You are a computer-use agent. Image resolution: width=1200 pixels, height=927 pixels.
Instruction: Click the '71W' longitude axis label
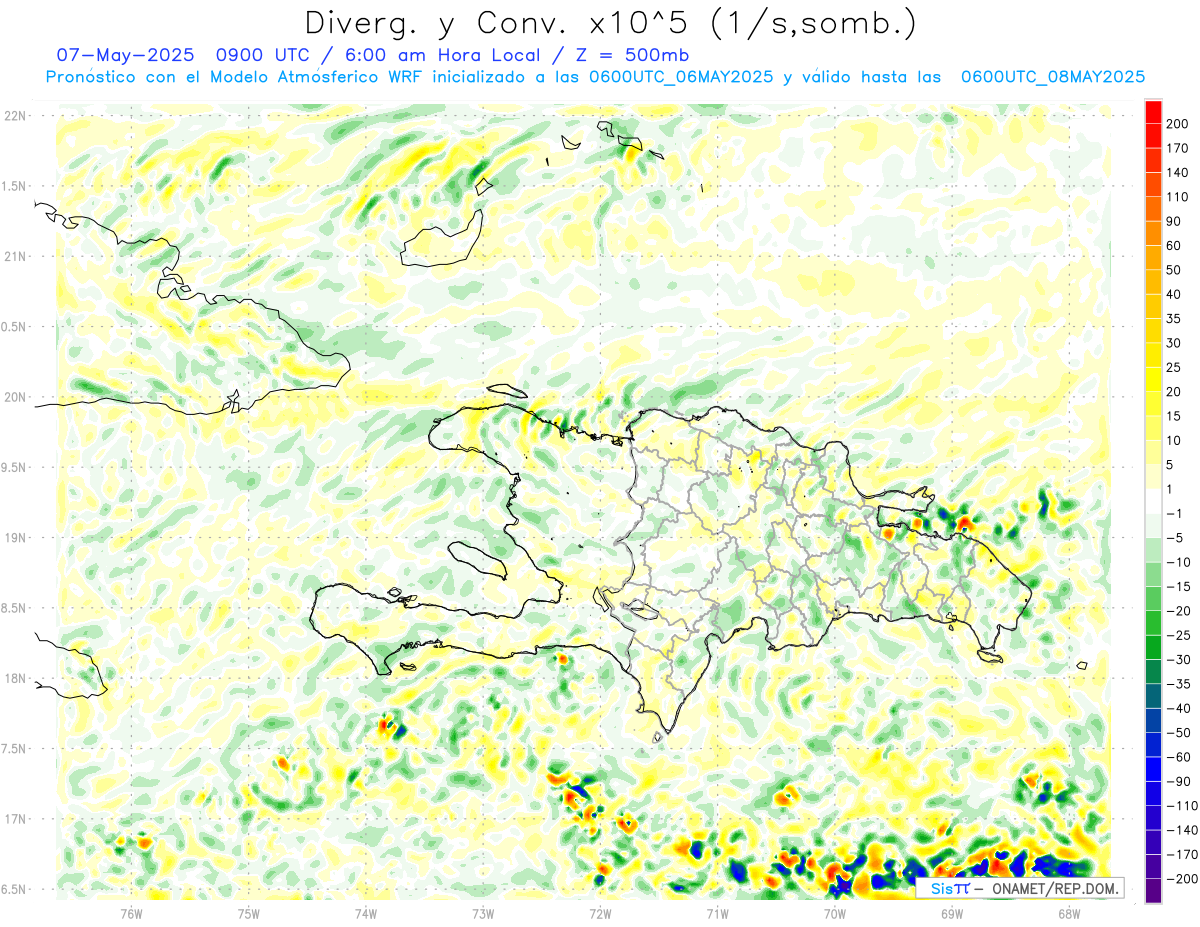tap(717, 912)
